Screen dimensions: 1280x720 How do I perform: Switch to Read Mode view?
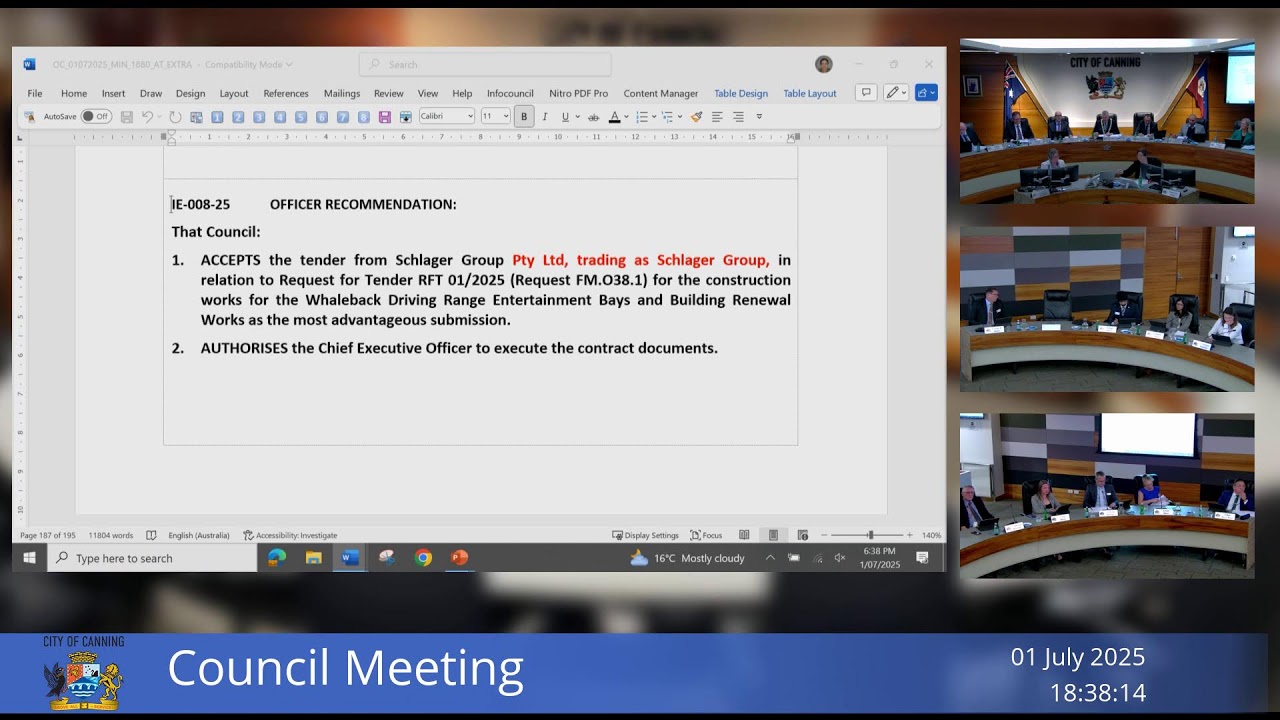point(744,535)
